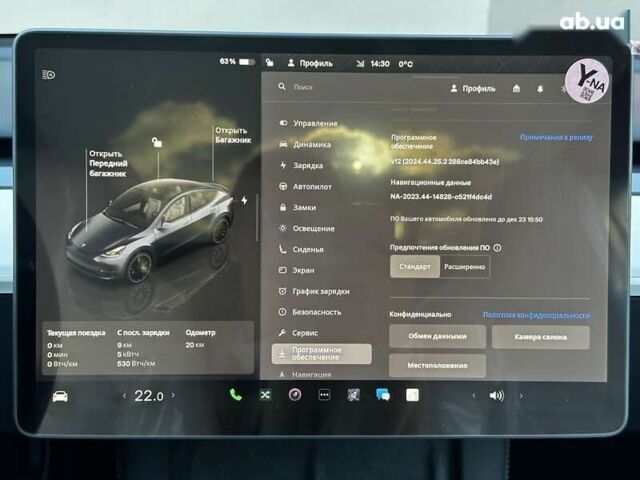The width and height of the screenshot is (640, 480).
Task: Open the Зарядка menu
Action: [x=301, y=165]
